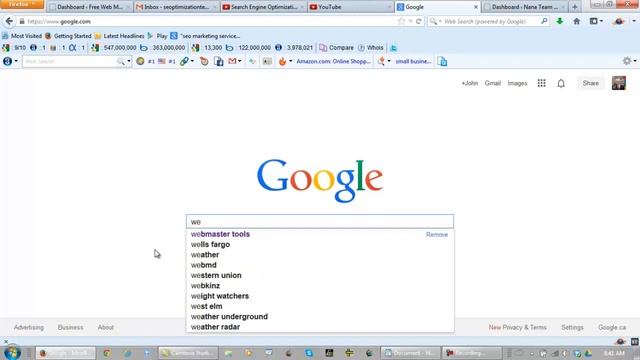The width and height of the screenshot is (640, 360).
Task: Expand the toolbar gear dropdown arrow
Action: click(635, 61)
